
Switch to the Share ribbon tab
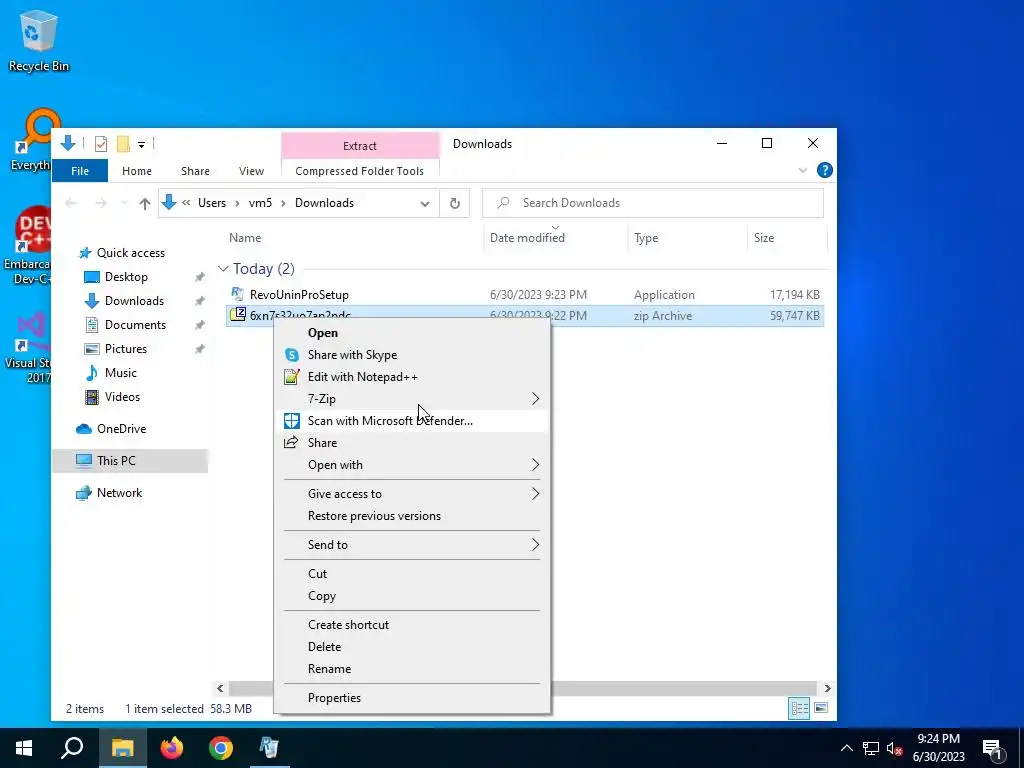click(x=195, y=170)
